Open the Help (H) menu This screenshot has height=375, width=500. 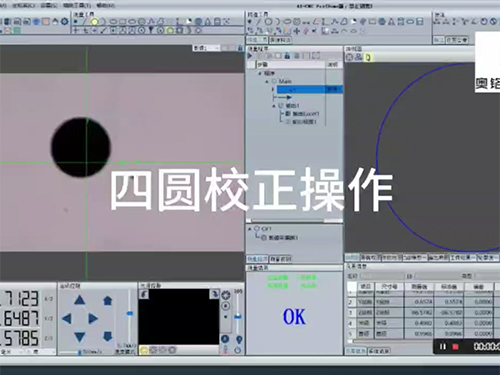(x=105, y=5)
